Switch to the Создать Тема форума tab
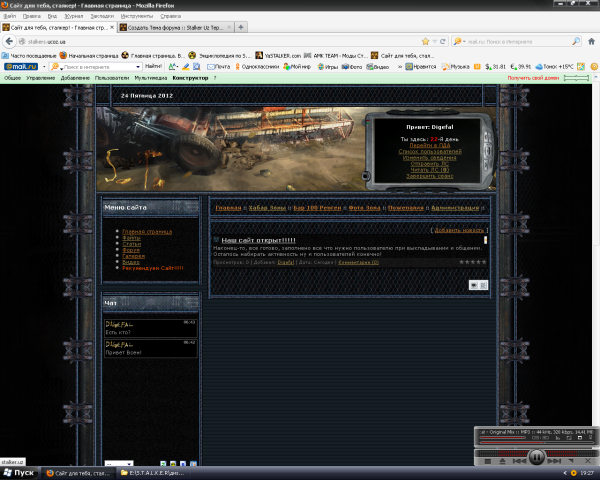The height and width of the screenshot is (480, 600). [177, 29]
